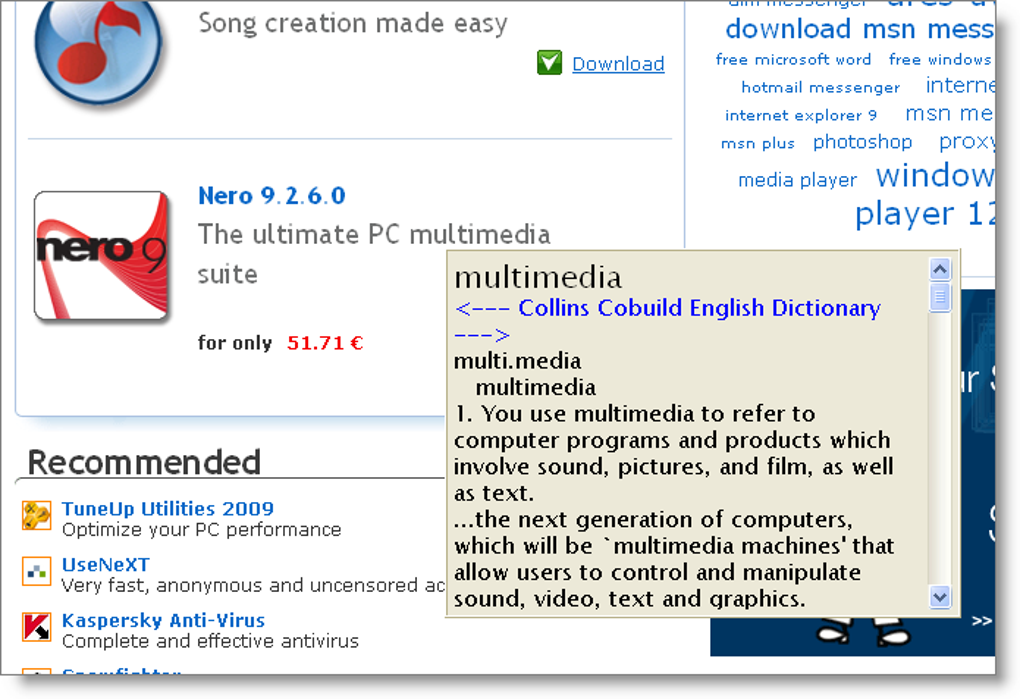Click the dictionary popup scroll down arrow
This screenshot has height=699, width=1020.
[x=940, y=596]
